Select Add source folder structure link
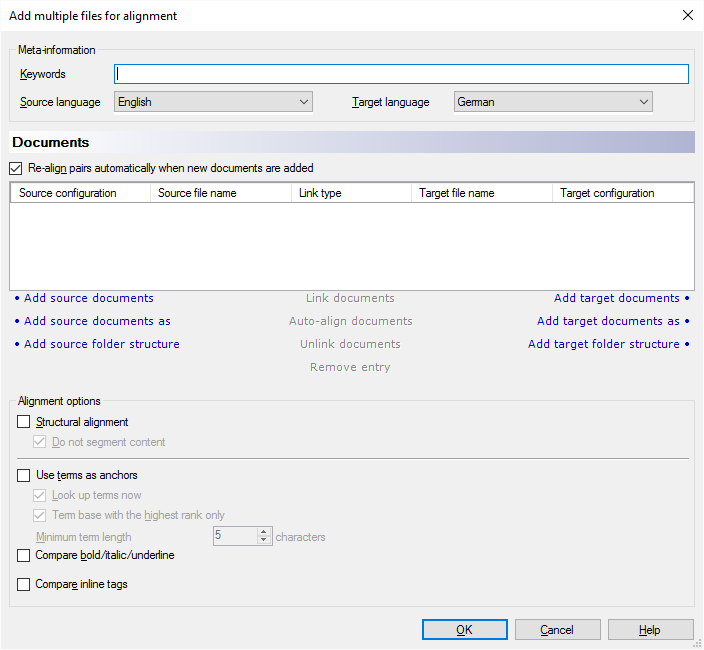 pos(101,344)
